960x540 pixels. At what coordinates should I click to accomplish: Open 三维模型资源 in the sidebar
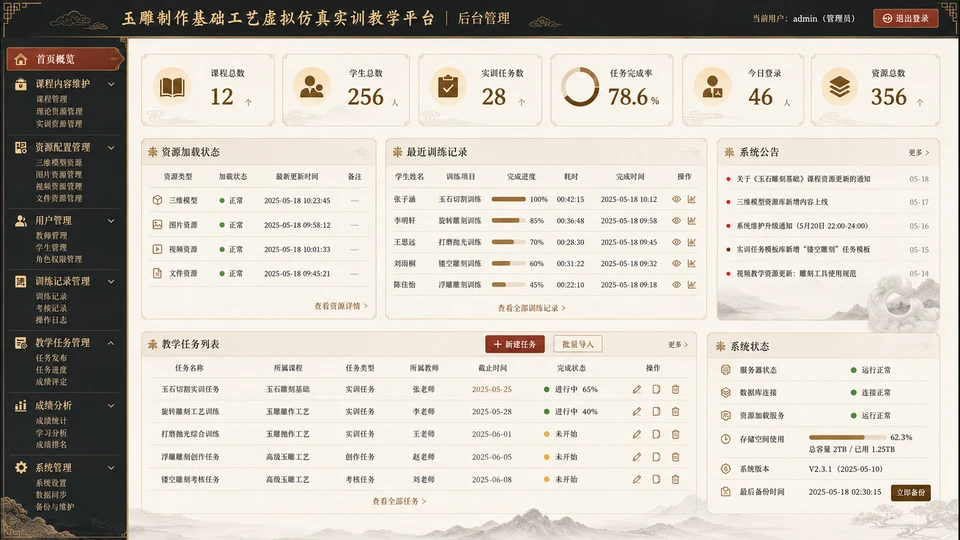click(59, 163)
